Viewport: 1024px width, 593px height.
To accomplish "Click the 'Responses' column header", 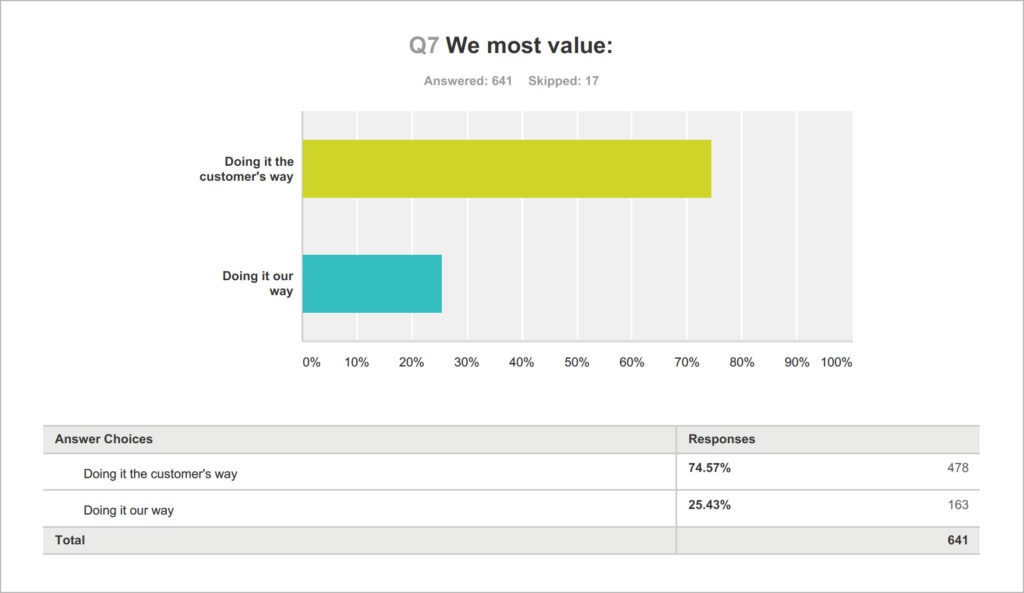I will (722, 439).
